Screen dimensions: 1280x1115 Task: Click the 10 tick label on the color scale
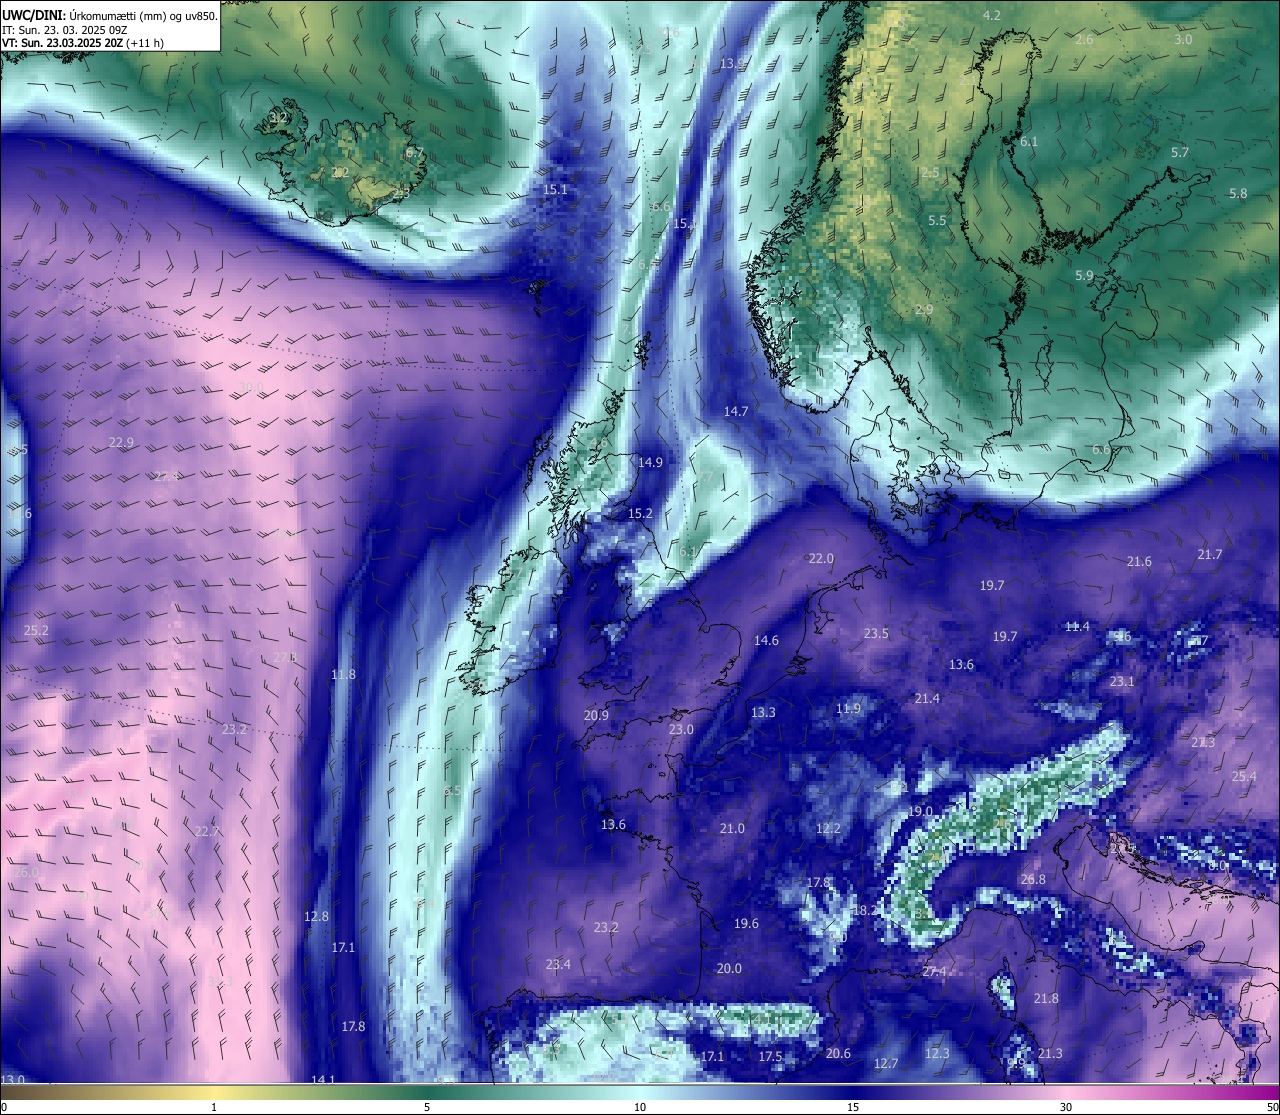pyautogui.click(x=639, y=1107)
